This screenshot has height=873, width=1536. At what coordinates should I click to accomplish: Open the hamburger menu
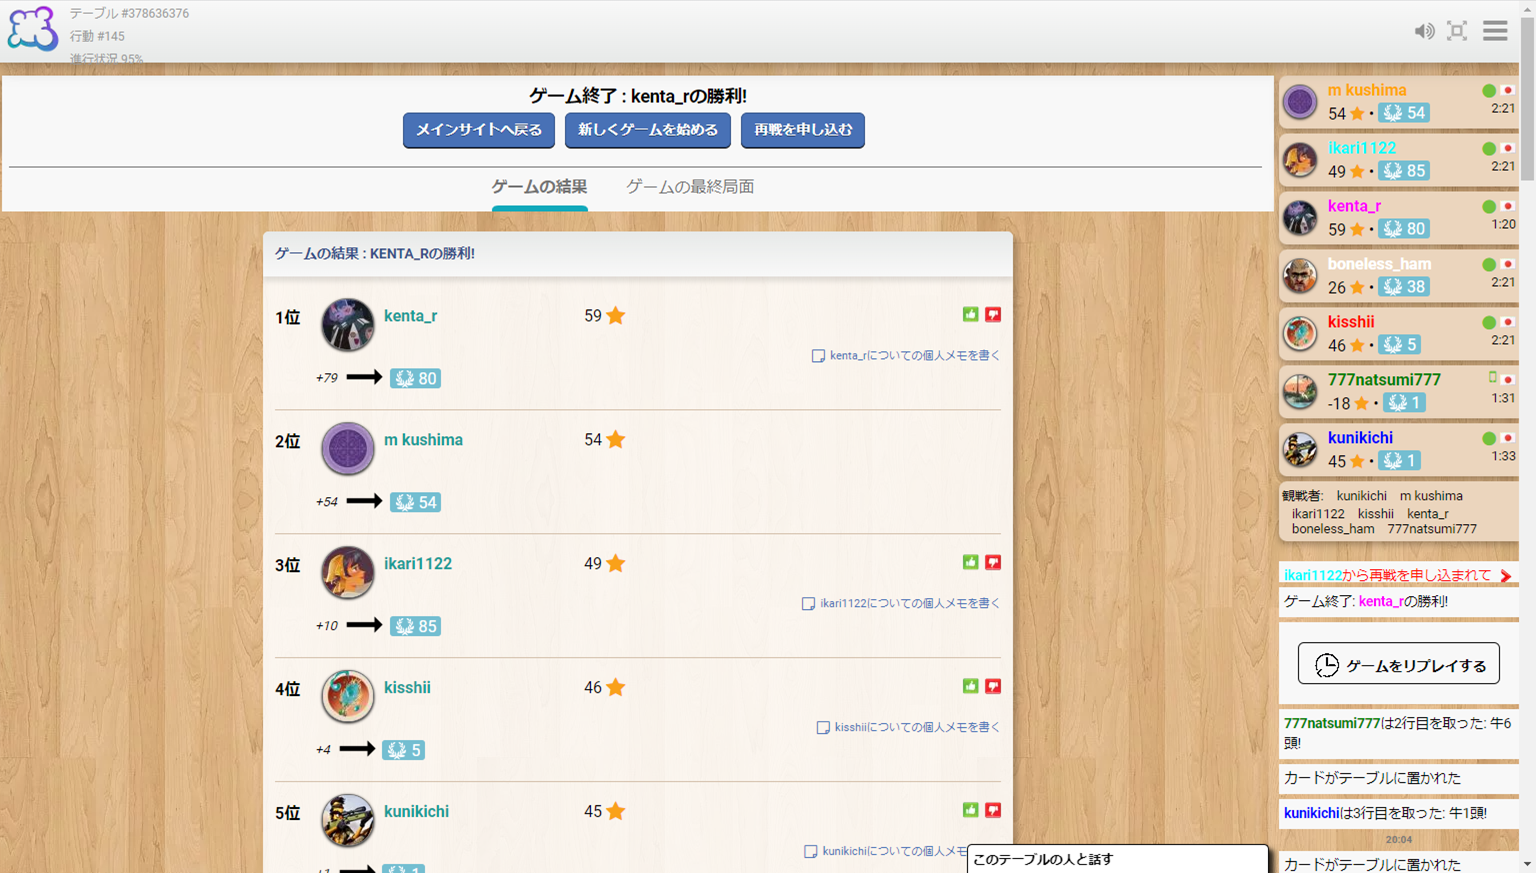point(1495,31)
